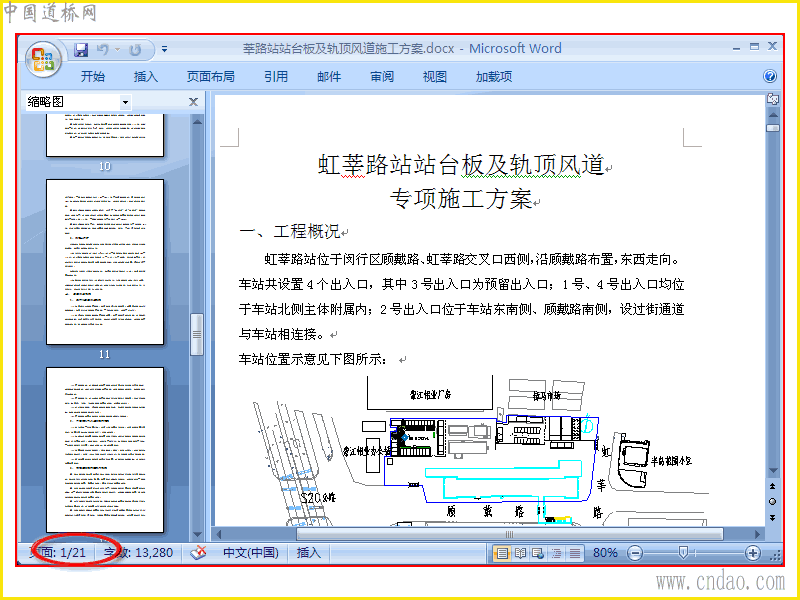Open the 缩略图 pane dropdown
The image size is (800, 600).
coord(126,103)
